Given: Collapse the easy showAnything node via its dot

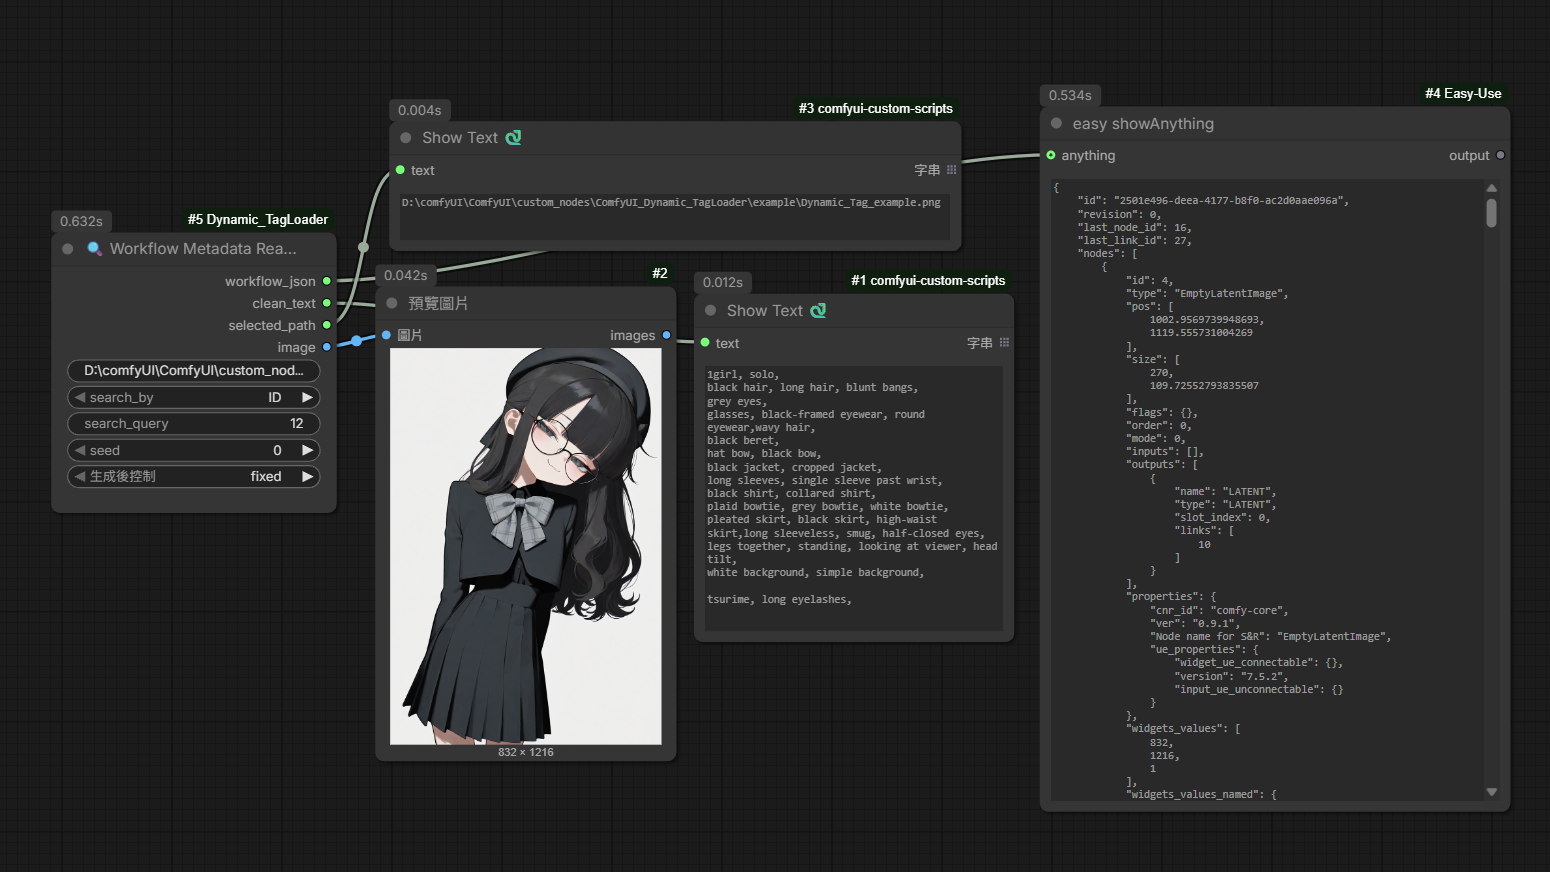Looking at the screenshot, I should (1056, 123).
